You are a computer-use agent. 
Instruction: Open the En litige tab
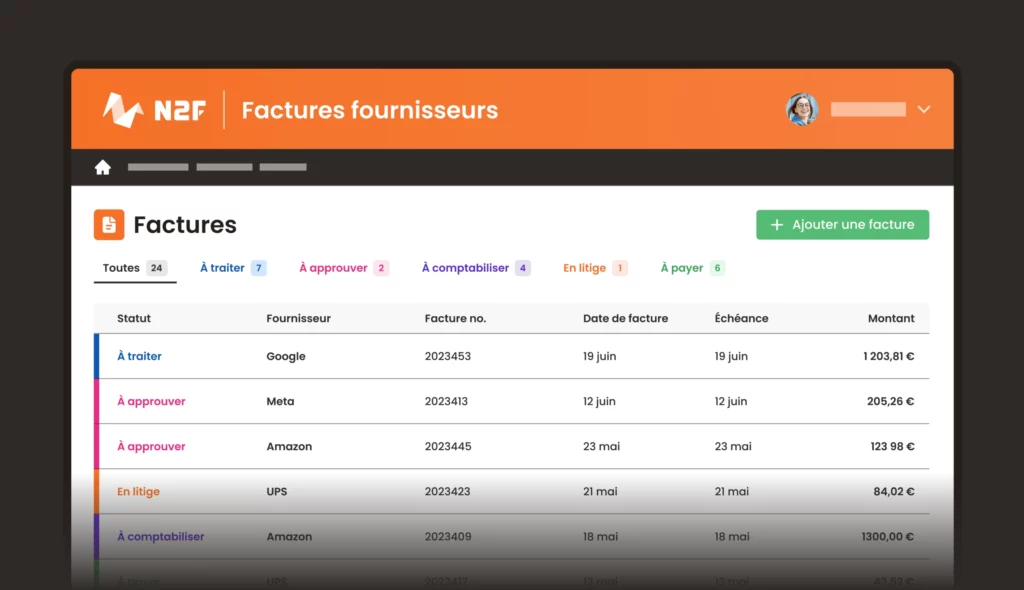tap(586, 267)
